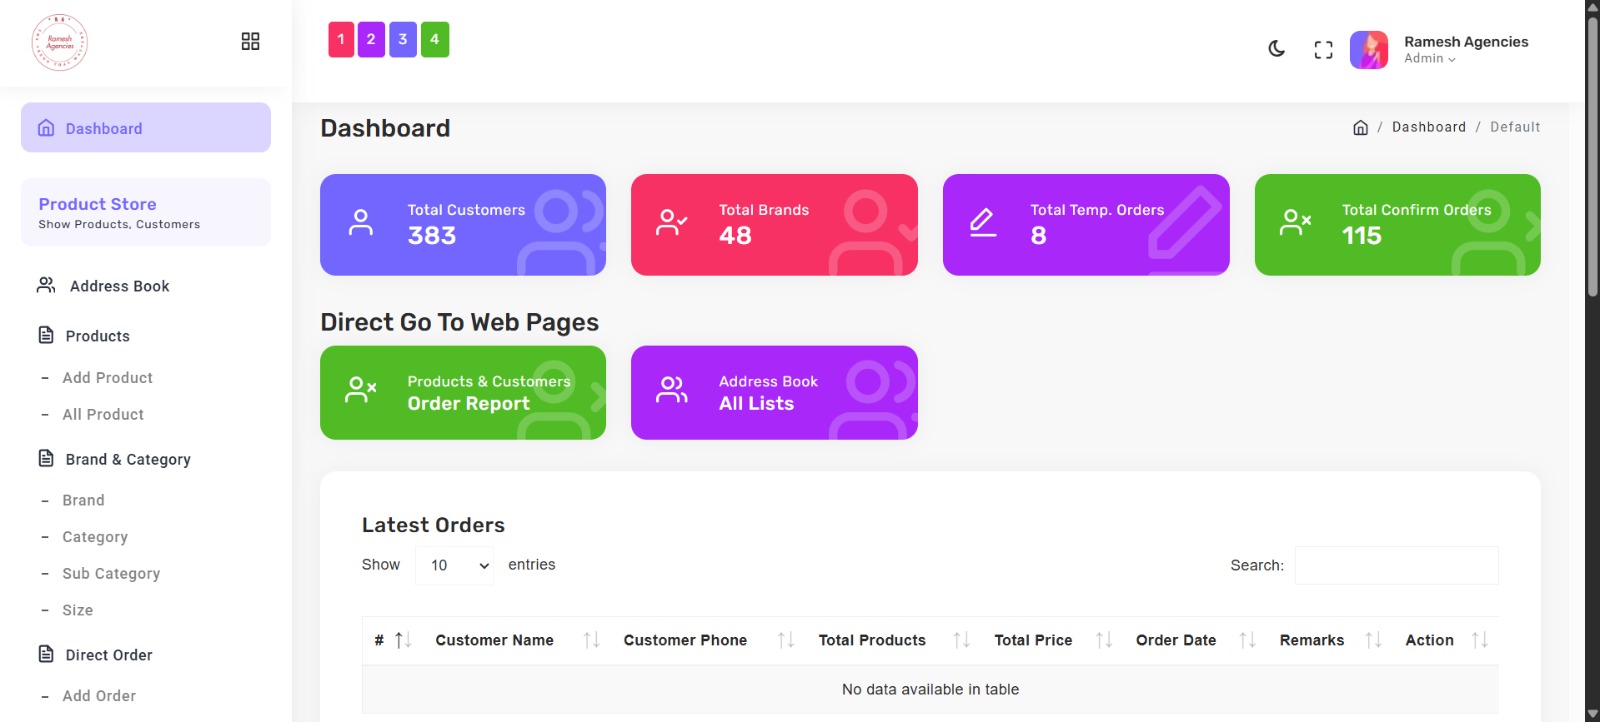Open the Admin profile dropdown
This screenshot has height=722, width=1600.
[x=1430, y=59]
